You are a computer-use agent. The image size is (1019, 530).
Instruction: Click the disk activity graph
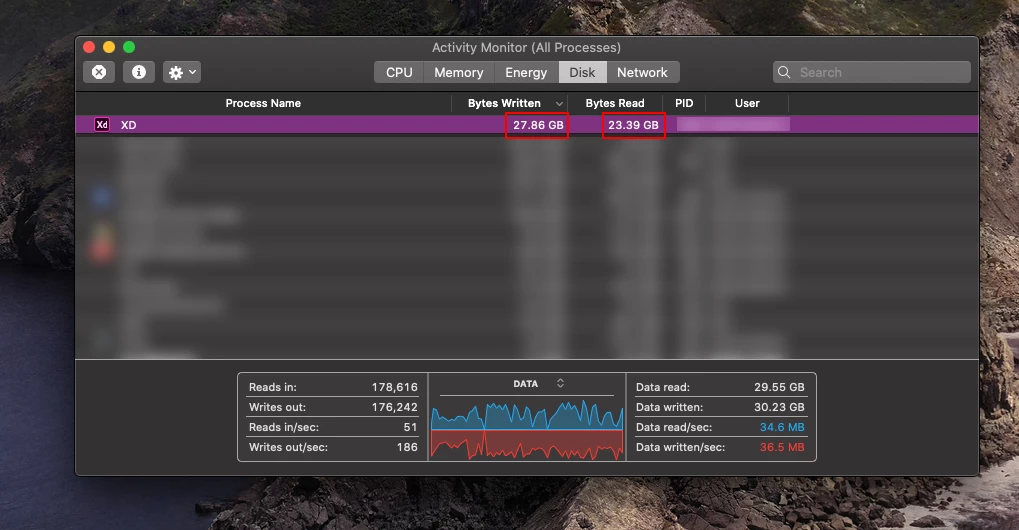tap(527, 430)
